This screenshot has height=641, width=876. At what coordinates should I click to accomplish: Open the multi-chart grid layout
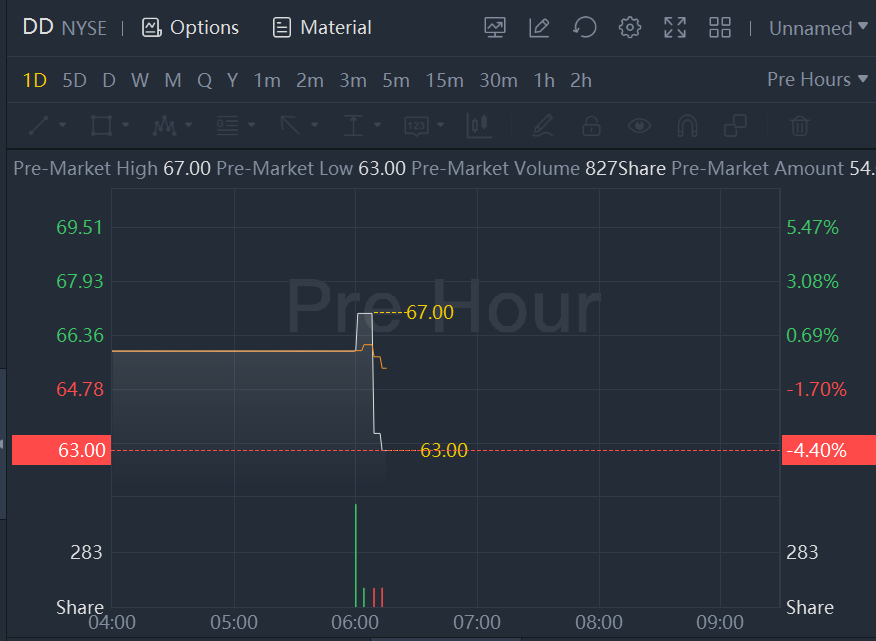(720, 28)
